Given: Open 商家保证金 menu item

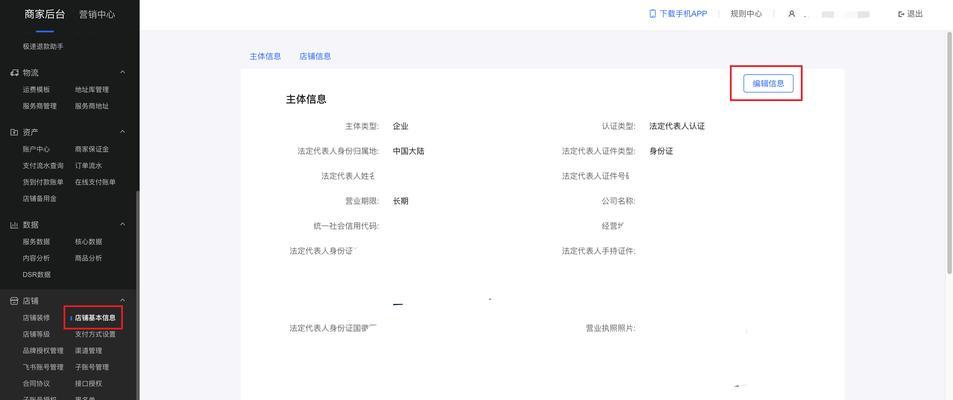Looking at the screenshot, I should [92, 149].
